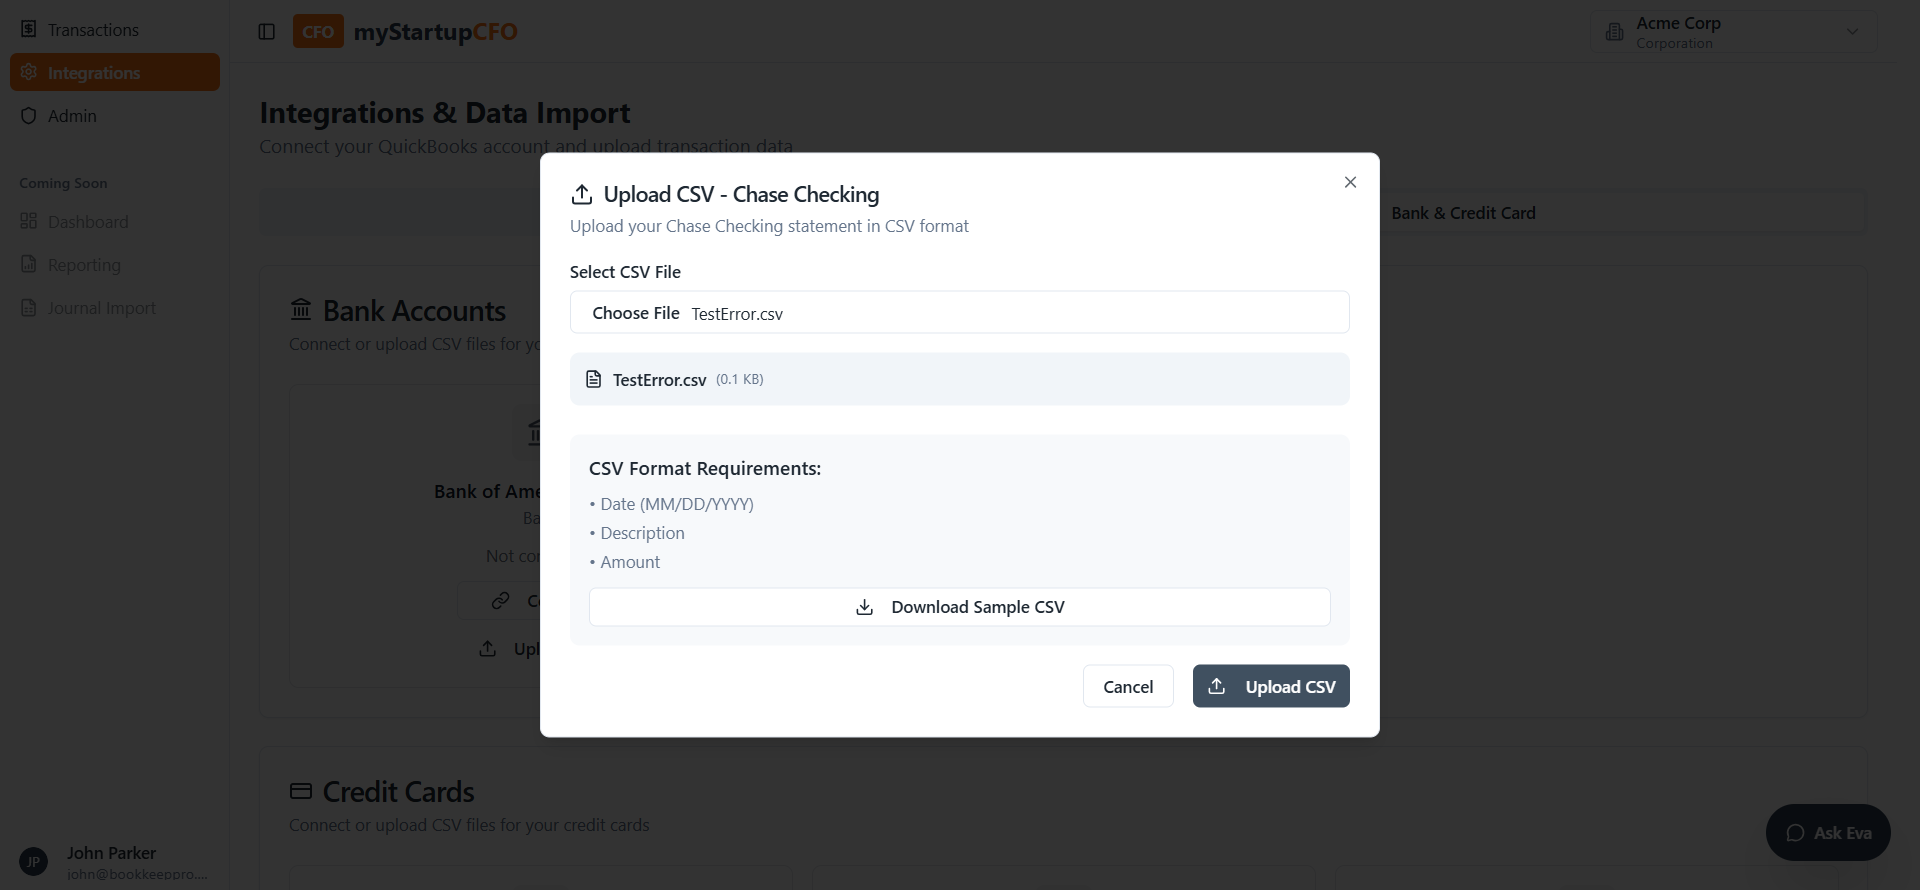
Task: Click the download icon on Sample CSV
Action: click(865, 607)
